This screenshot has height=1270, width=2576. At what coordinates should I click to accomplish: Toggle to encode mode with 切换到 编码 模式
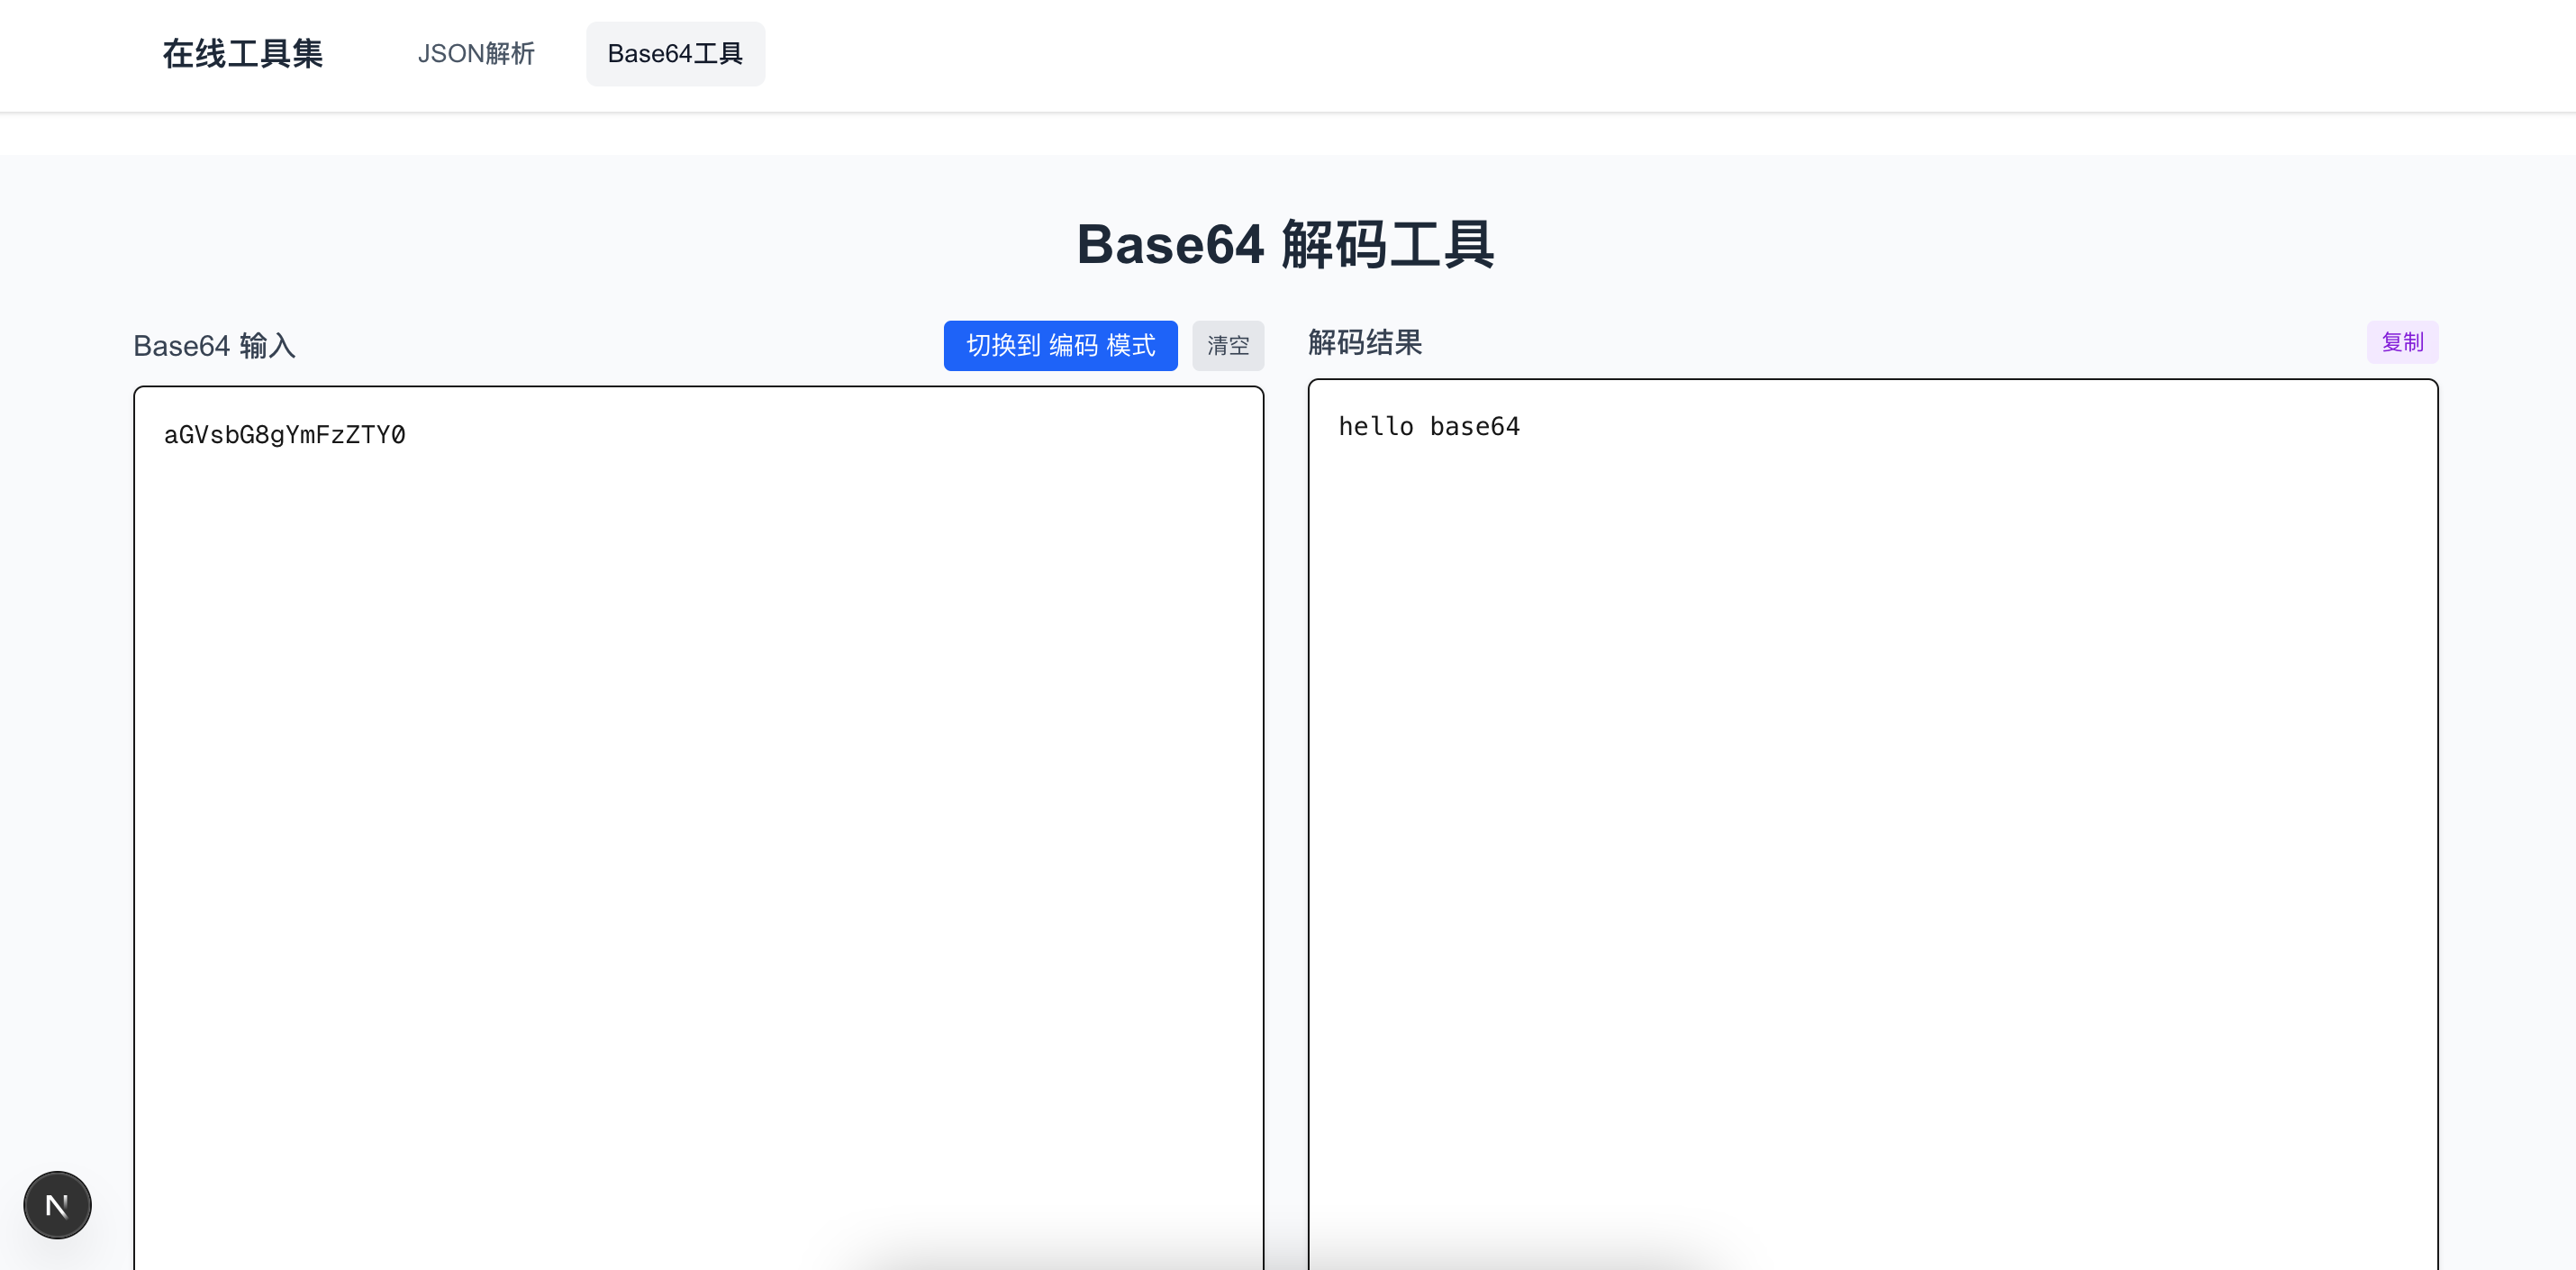pyautogui.click(x=1060, y=346)
